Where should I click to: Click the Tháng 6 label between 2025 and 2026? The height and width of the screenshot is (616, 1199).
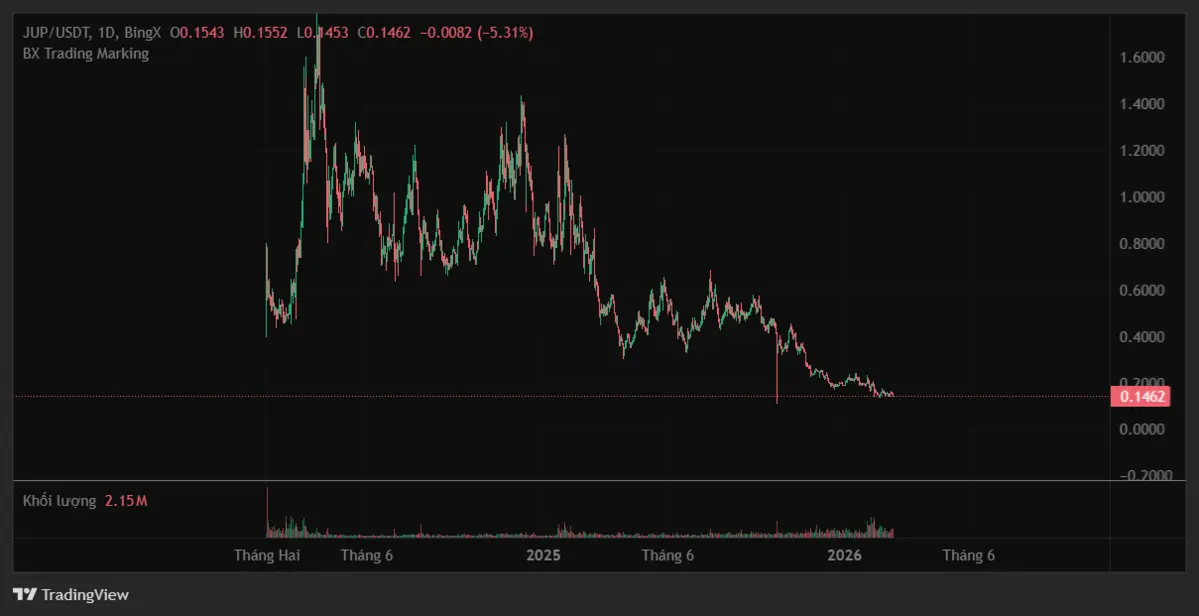tap(668, 555)
